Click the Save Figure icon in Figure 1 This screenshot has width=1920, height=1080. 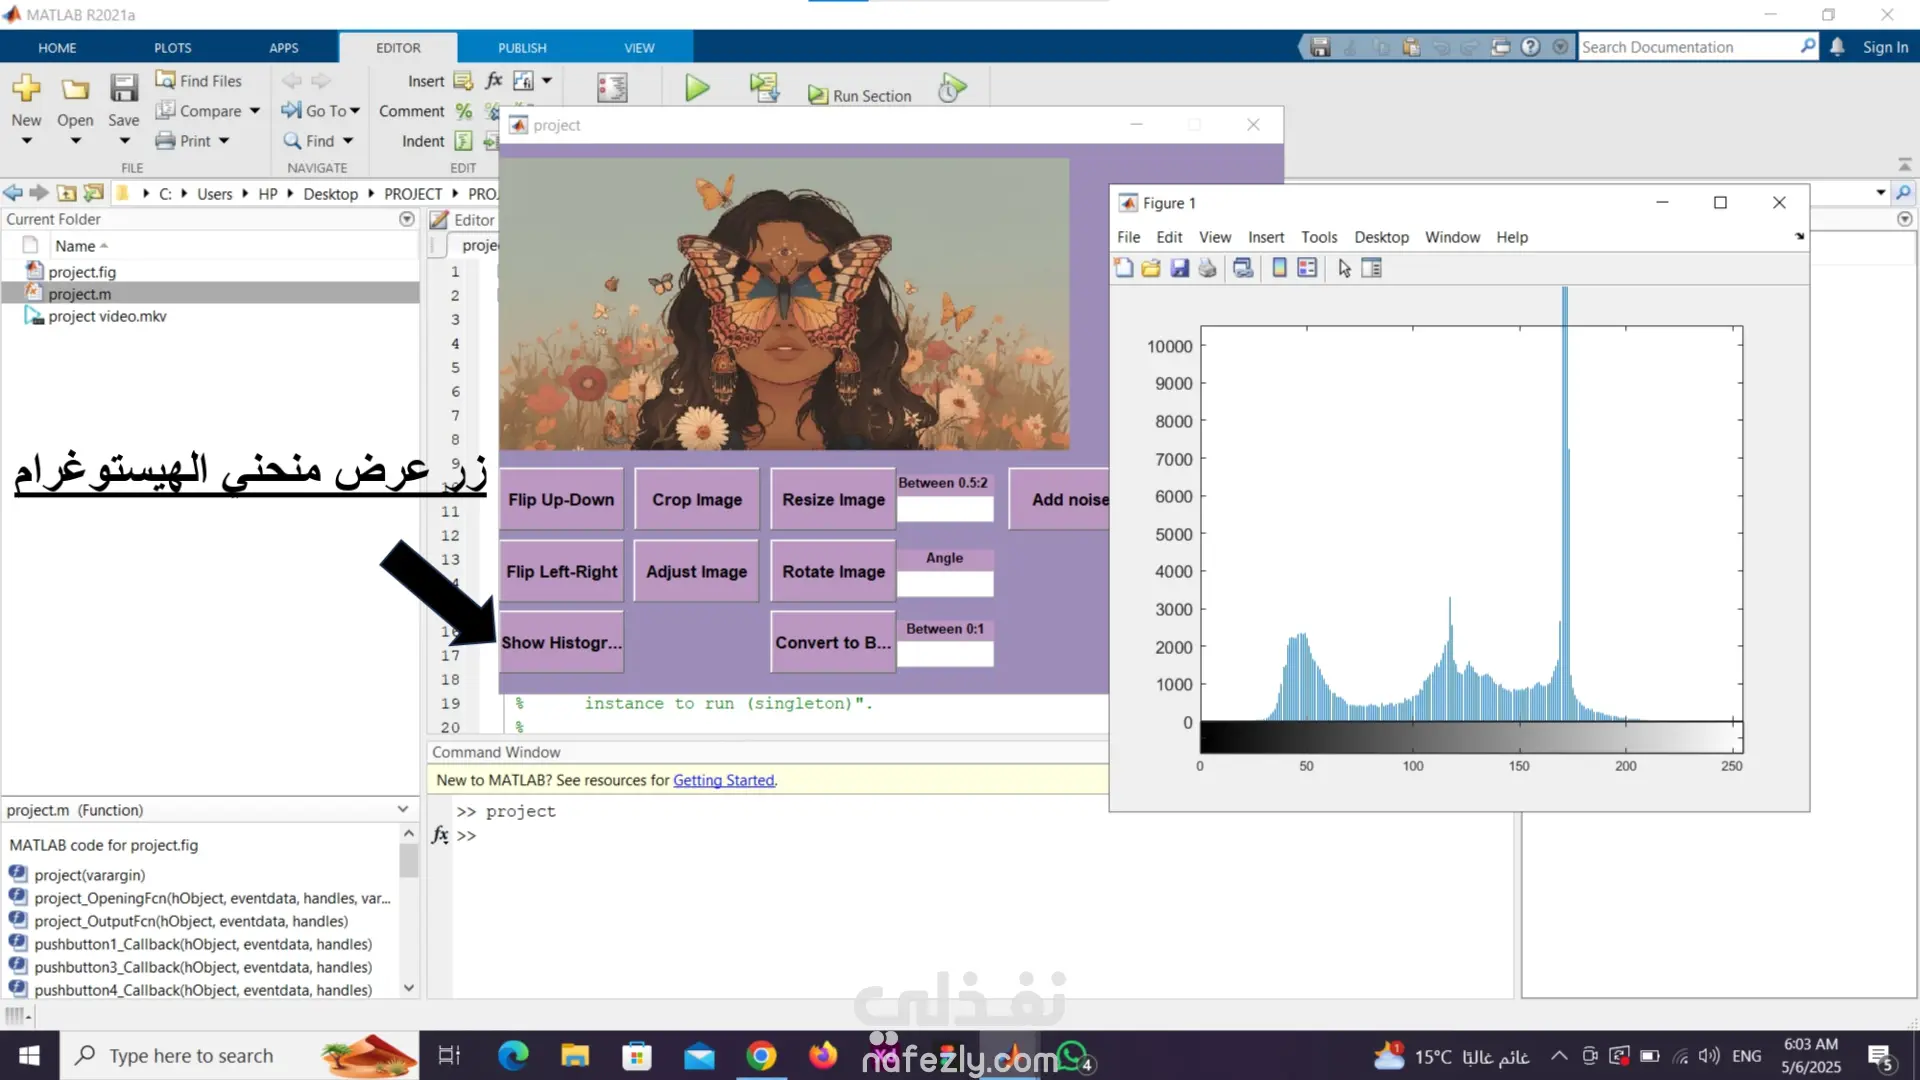coord(1180,268)
